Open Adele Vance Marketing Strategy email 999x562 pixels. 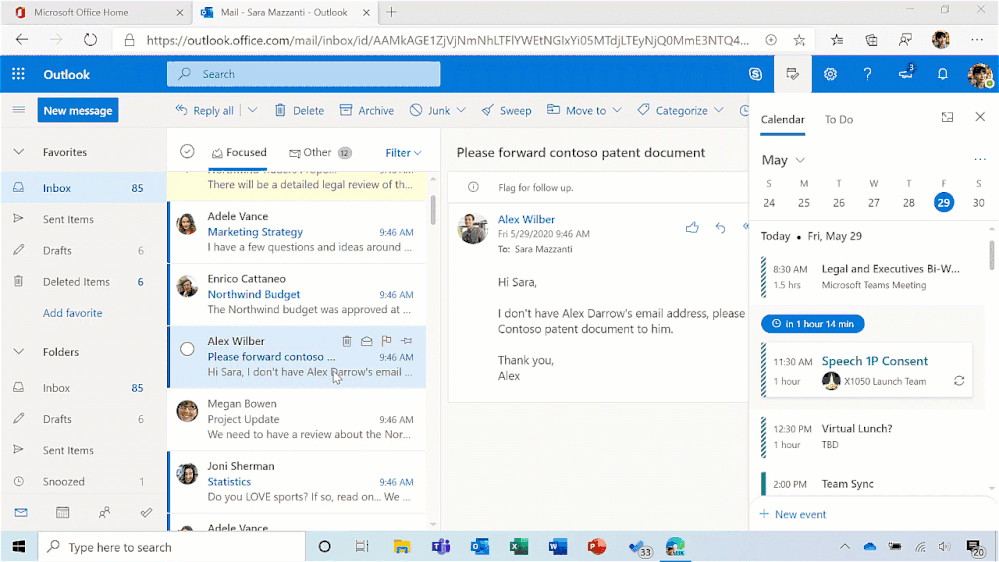coord(297,232)
